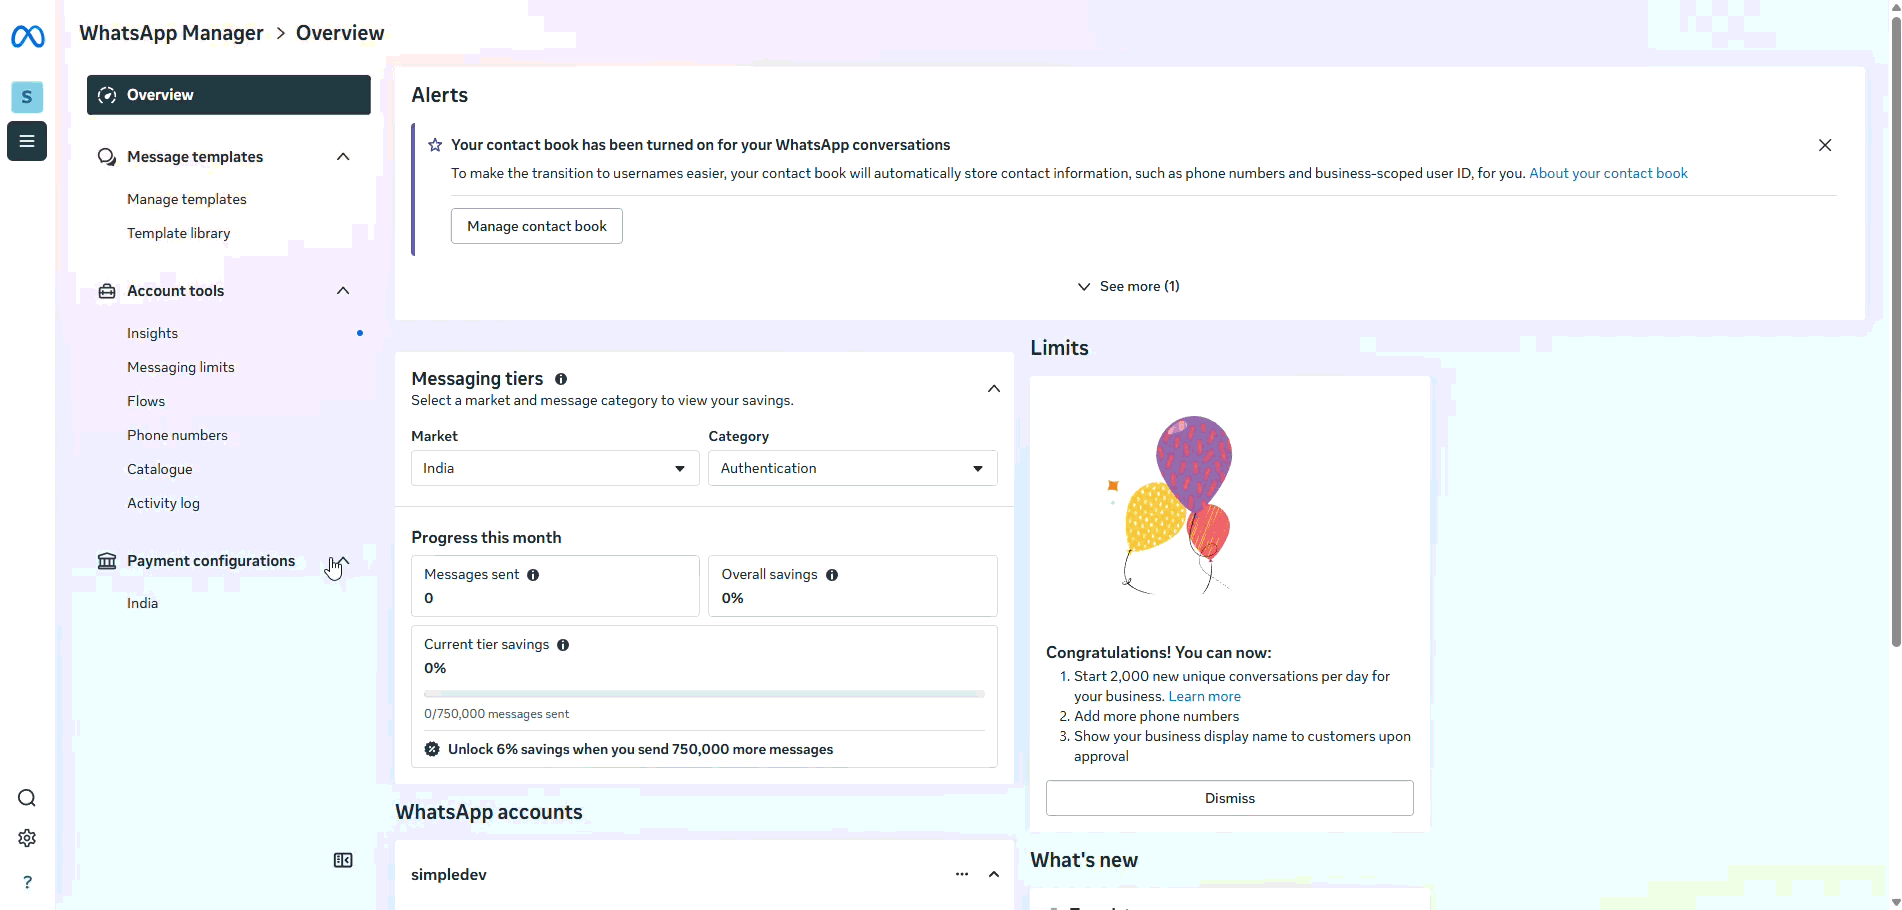This screenshot has height=910, width=1902.
Task: Click the 'Progress this month' heading
Action: [486, 537]
